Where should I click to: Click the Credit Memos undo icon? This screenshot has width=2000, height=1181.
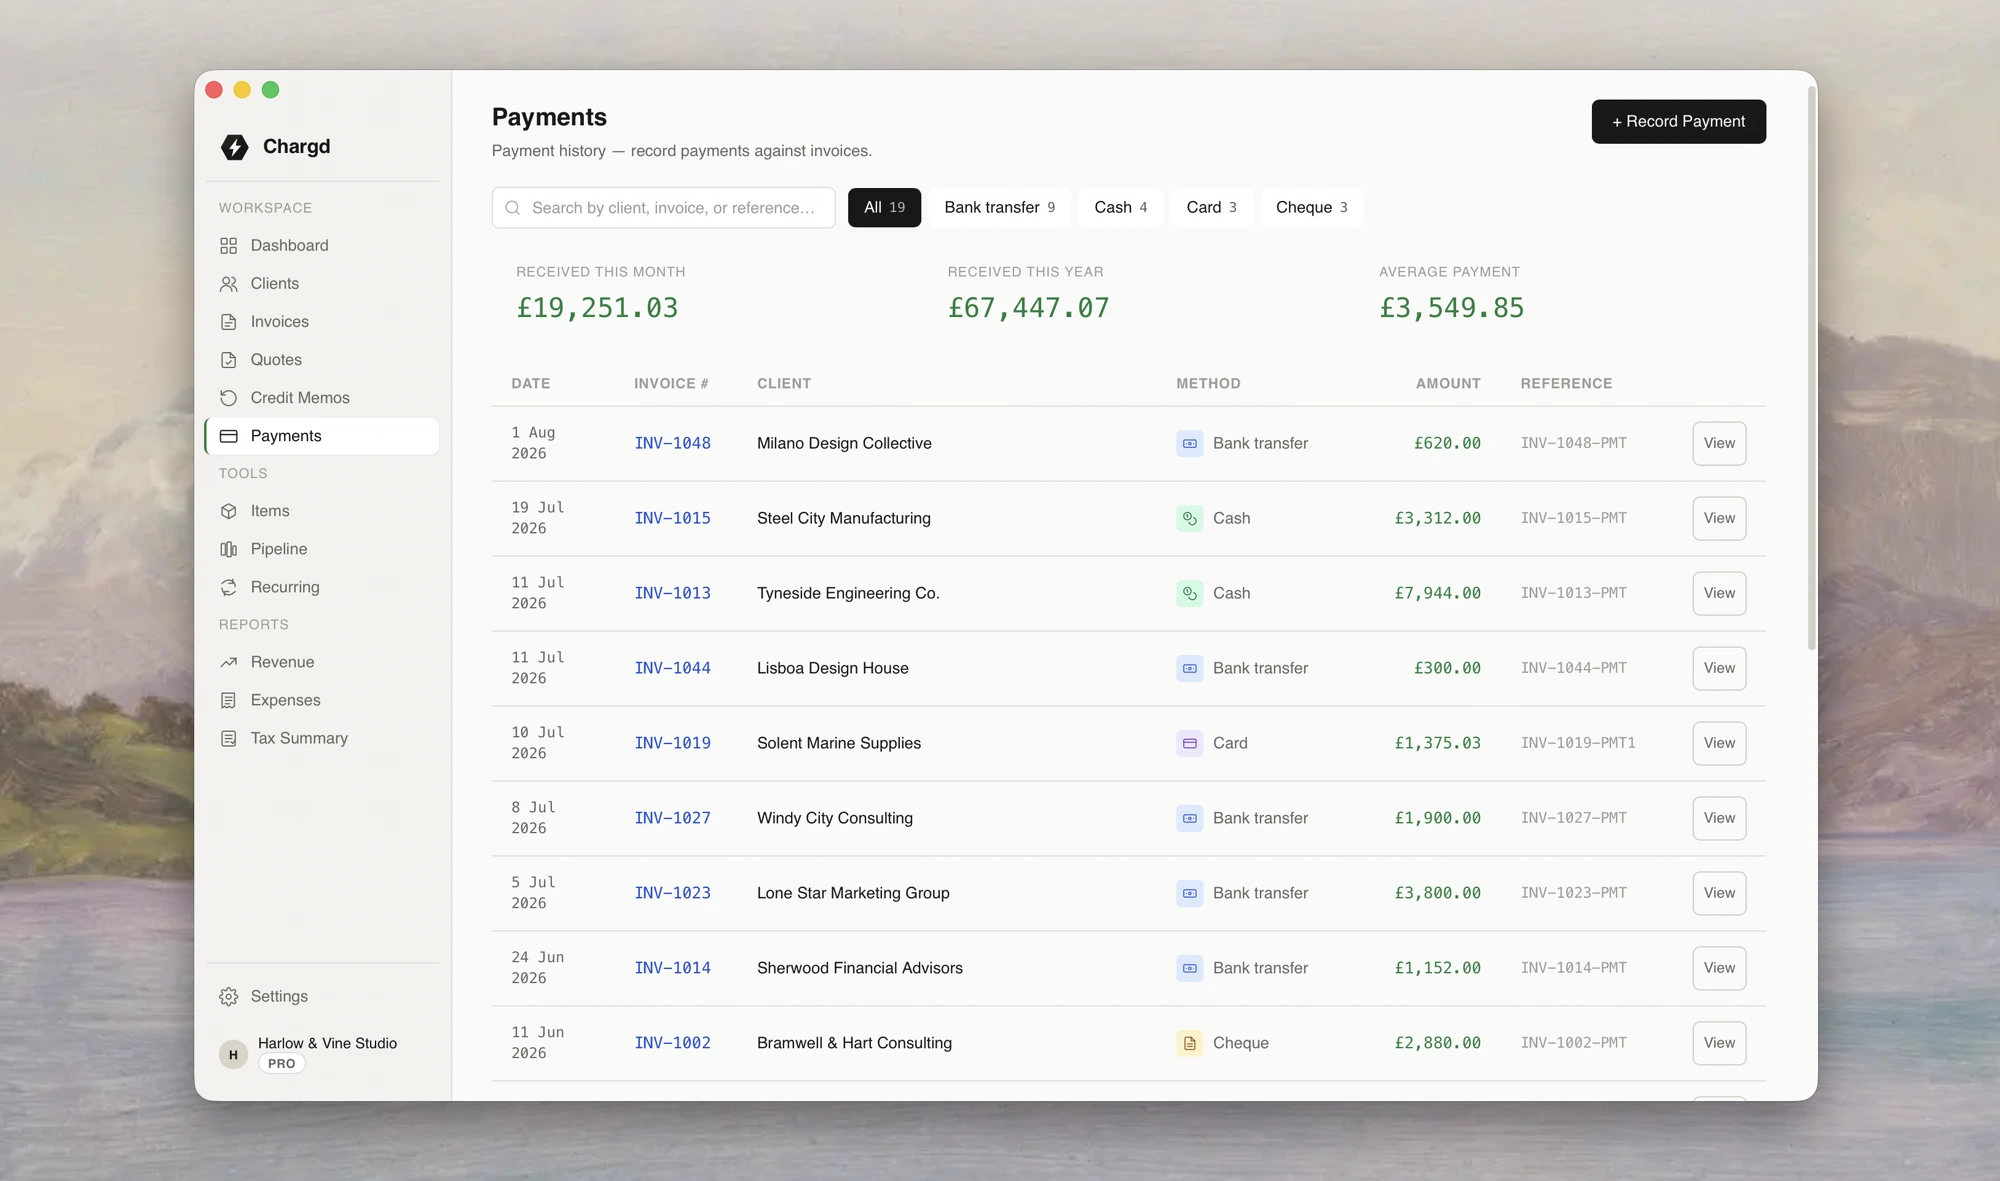pyautogui.click(x=229, y=398)
